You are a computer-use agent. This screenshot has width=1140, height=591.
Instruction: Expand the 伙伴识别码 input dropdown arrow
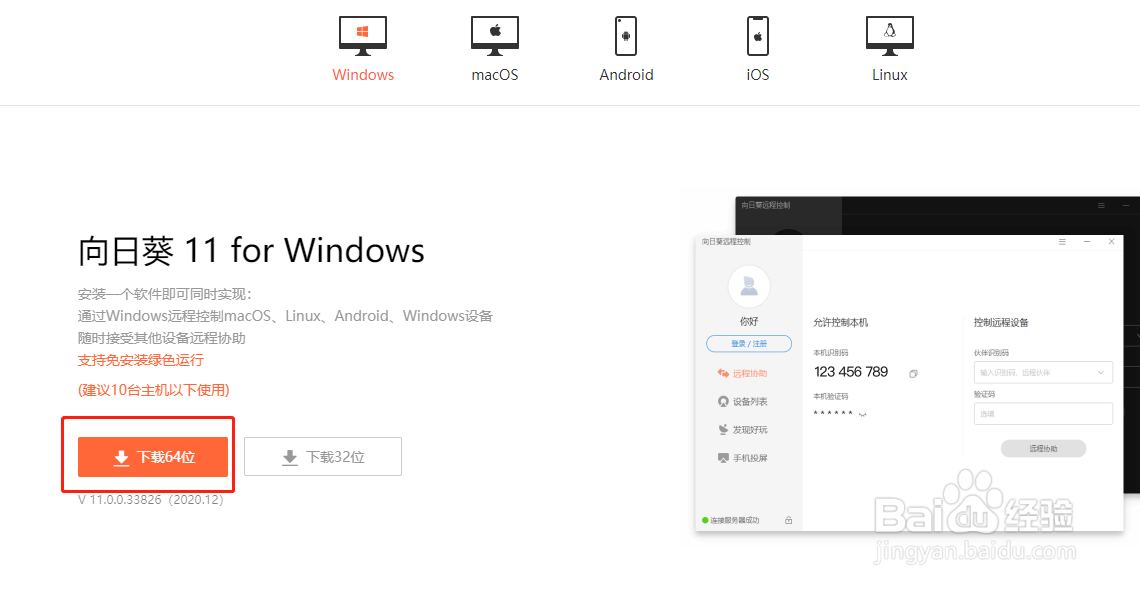[x=1101, y=372]
